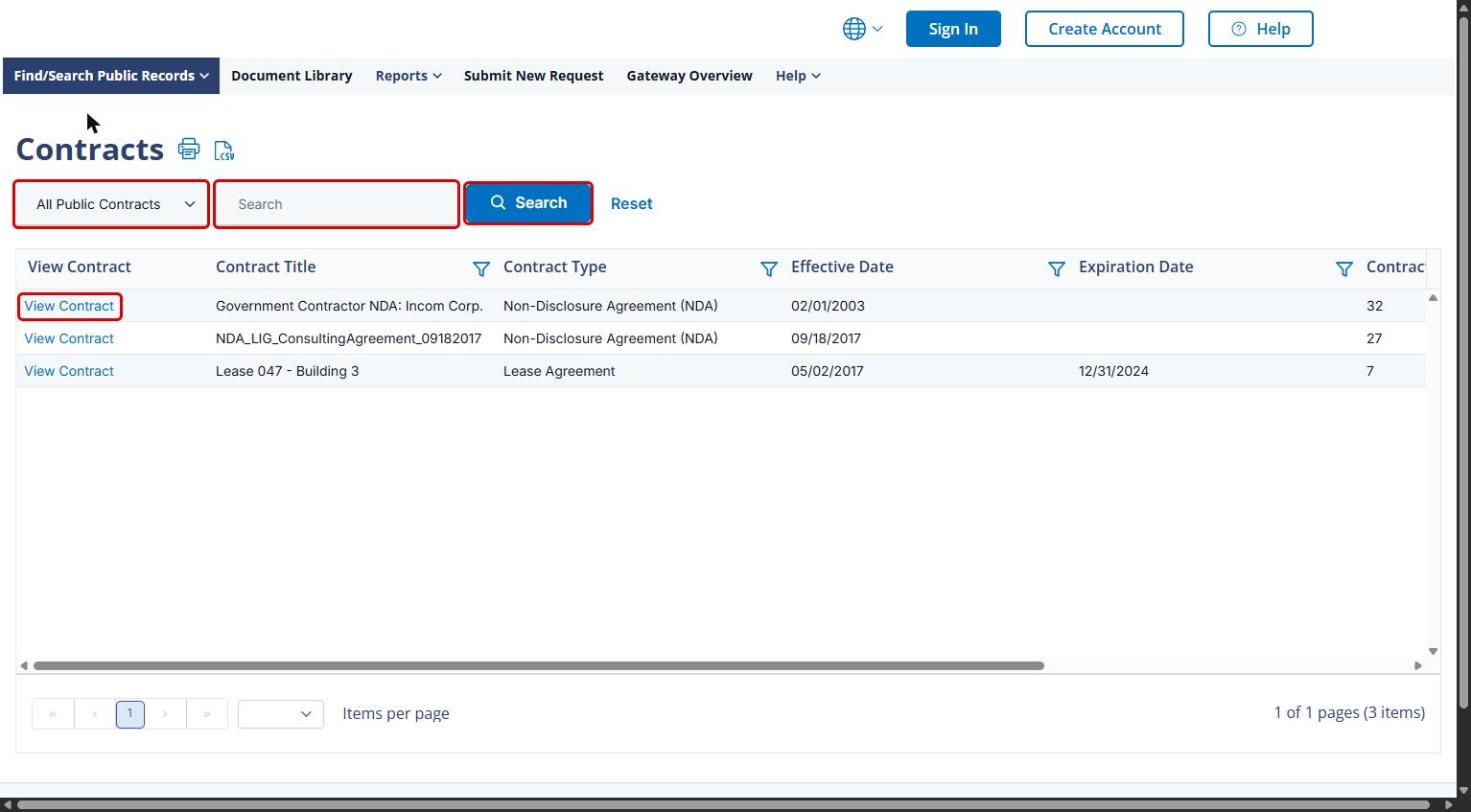Image resolution: width=1471 pixels, height=812 pixels.
Task: Select the Lease Agreement type cell
Action: 559,371
